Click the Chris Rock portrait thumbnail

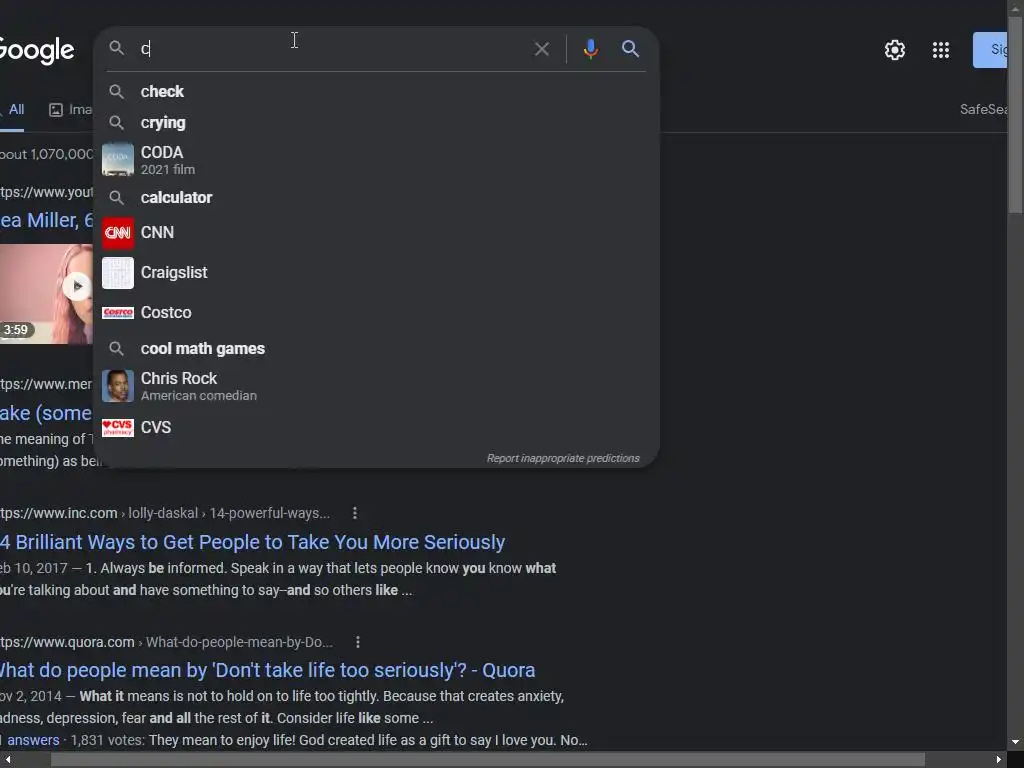coord(118,385)
